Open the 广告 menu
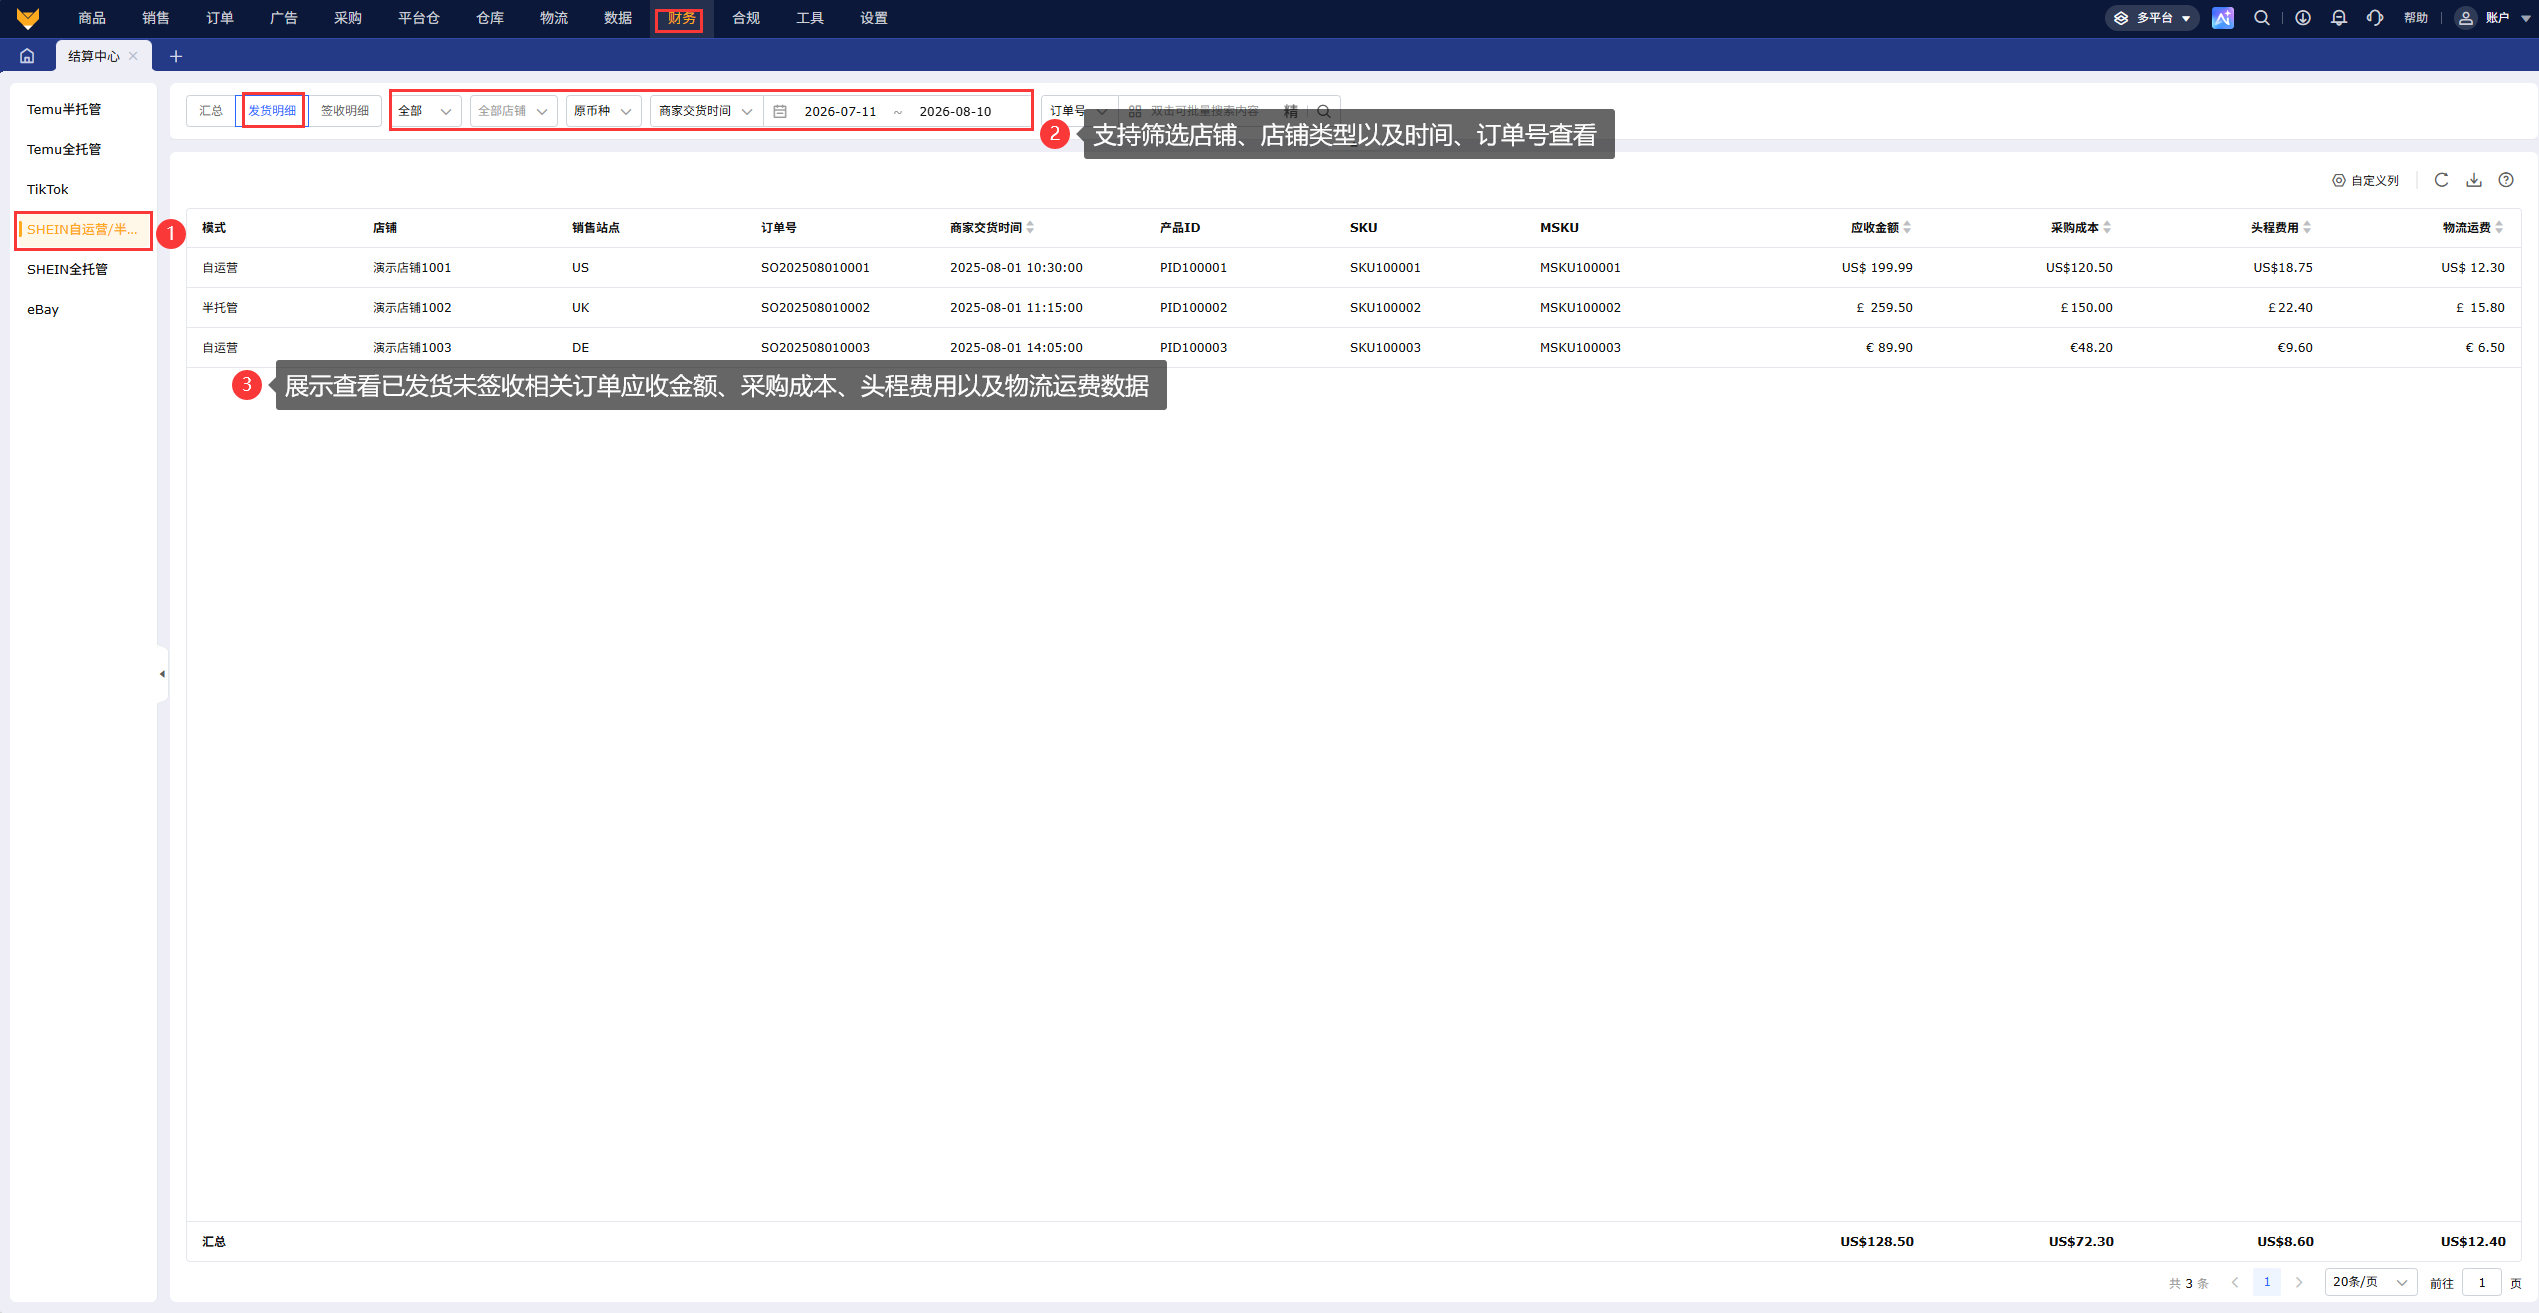The image size is (2539, 1313). 284,18
